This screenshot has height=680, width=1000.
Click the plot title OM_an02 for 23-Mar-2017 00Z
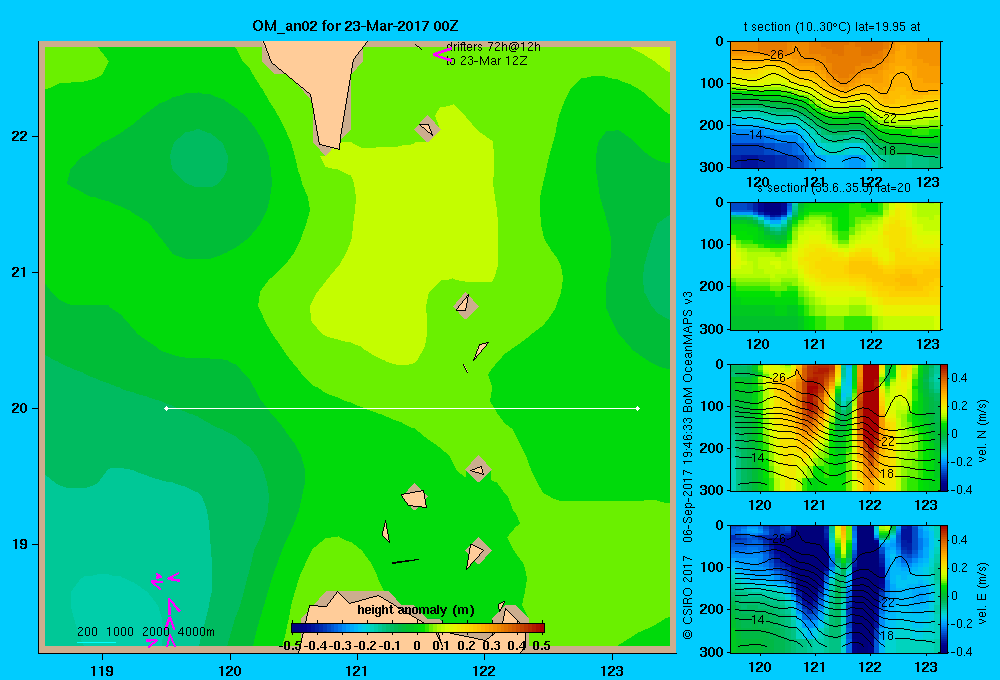tap(355, 26)
